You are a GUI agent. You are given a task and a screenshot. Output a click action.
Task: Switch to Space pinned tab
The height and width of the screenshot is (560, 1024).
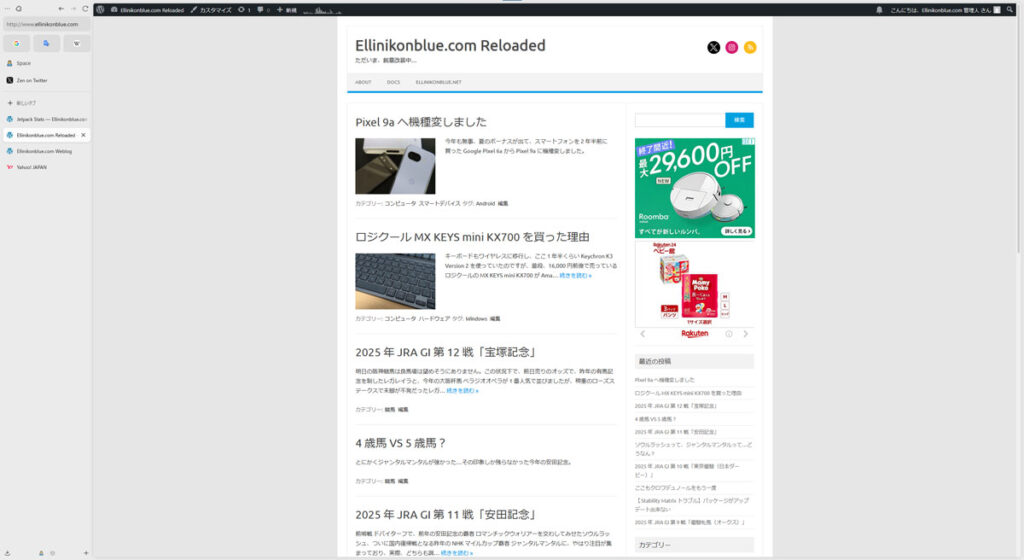coord(46,63)
